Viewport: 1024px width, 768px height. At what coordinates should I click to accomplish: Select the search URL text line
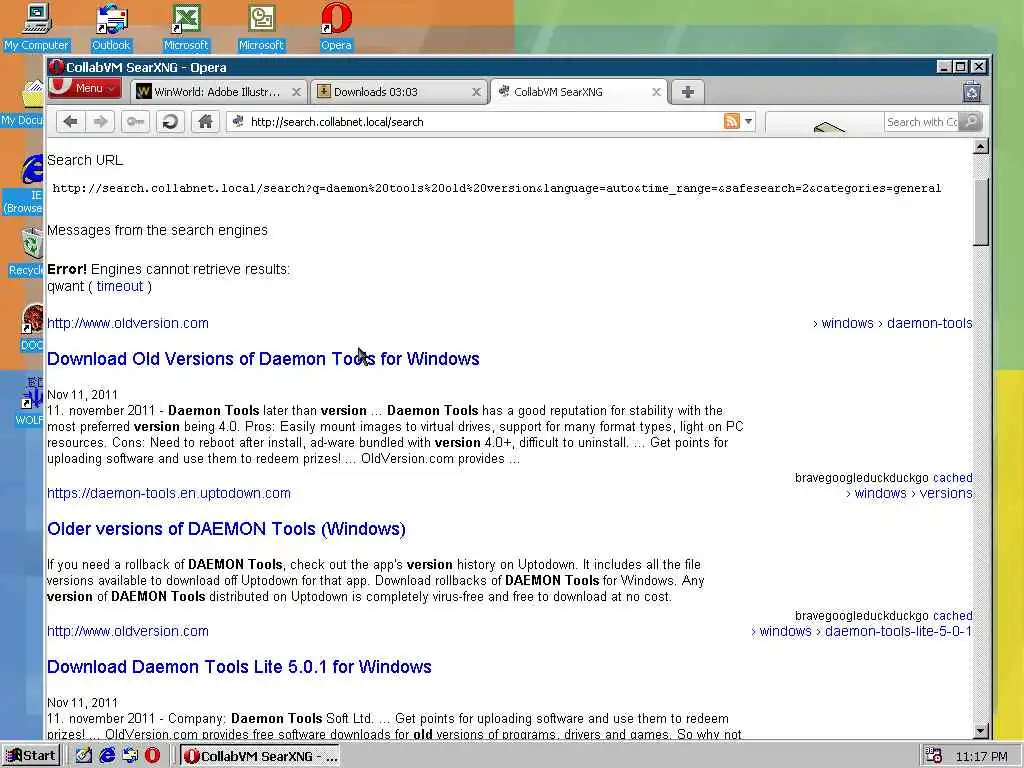coord(497,188)
